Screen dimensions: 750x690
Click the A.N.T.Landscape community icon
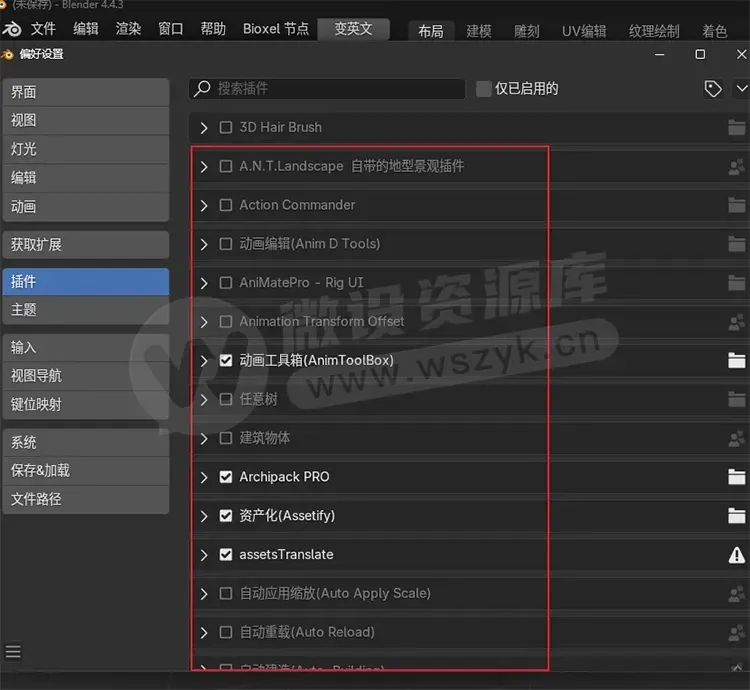coord(736,166)
